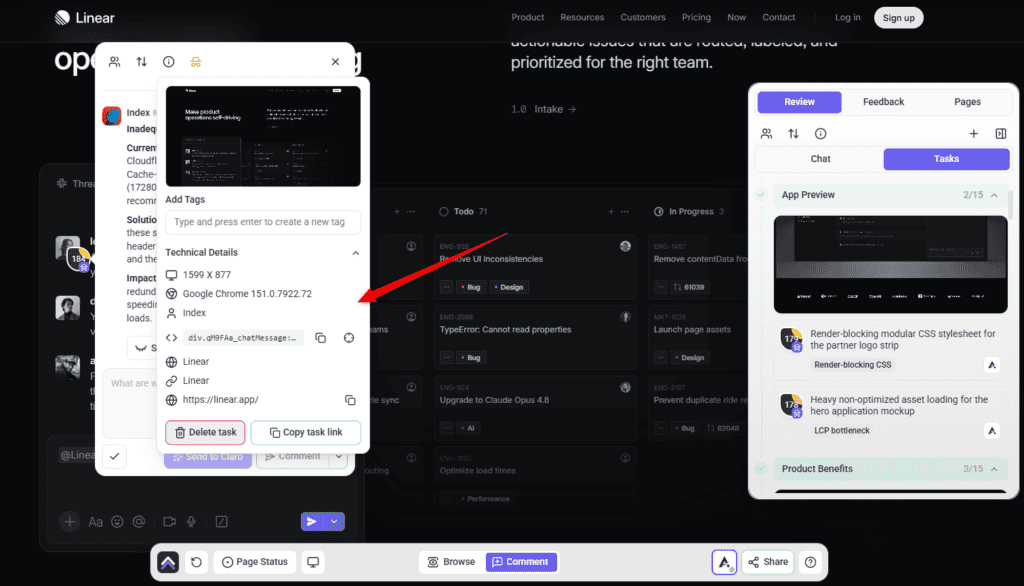
Task: Click the task 179 avatar badge
Action: point(792,340)
